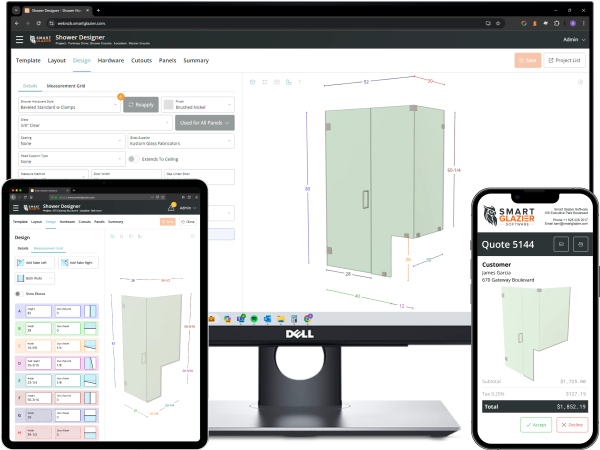This screenshot has height=450, width=600.
Task: Switch to Panels tab on monitor
Action: [167, 60]
